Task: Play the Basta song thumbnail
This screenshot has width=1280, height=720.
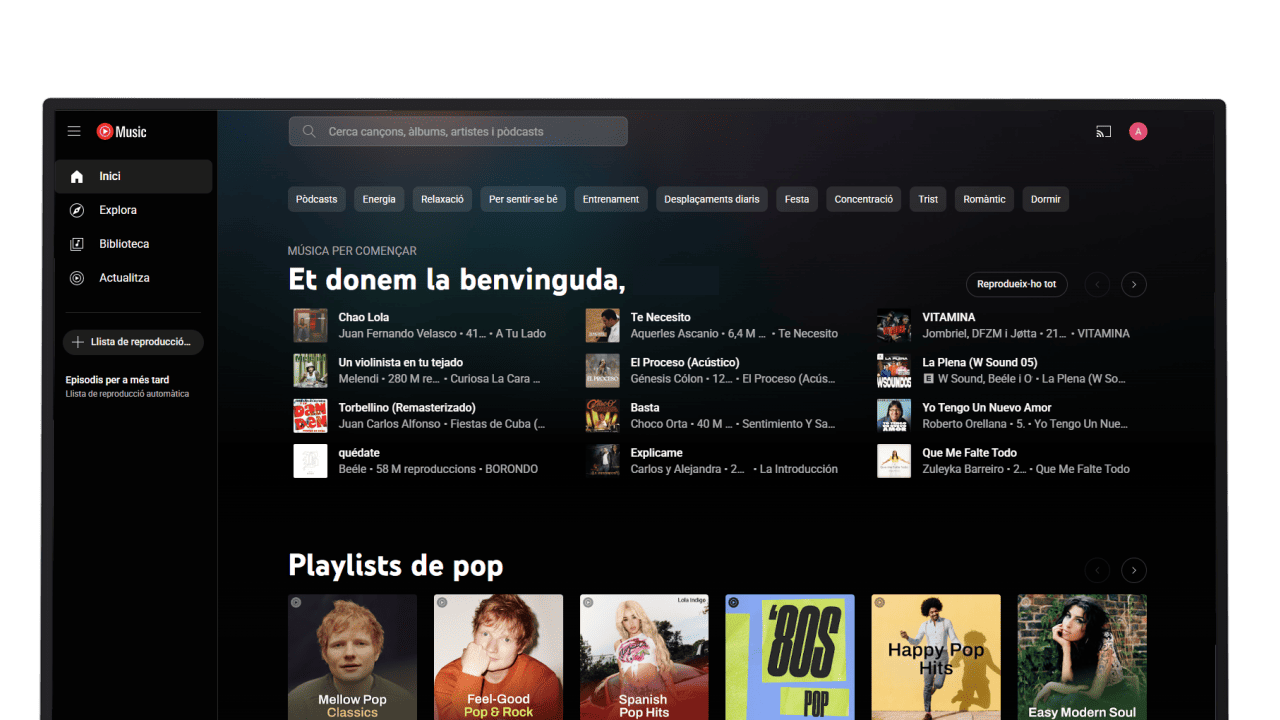Action: pyautogui.click(x=602, y=415)
